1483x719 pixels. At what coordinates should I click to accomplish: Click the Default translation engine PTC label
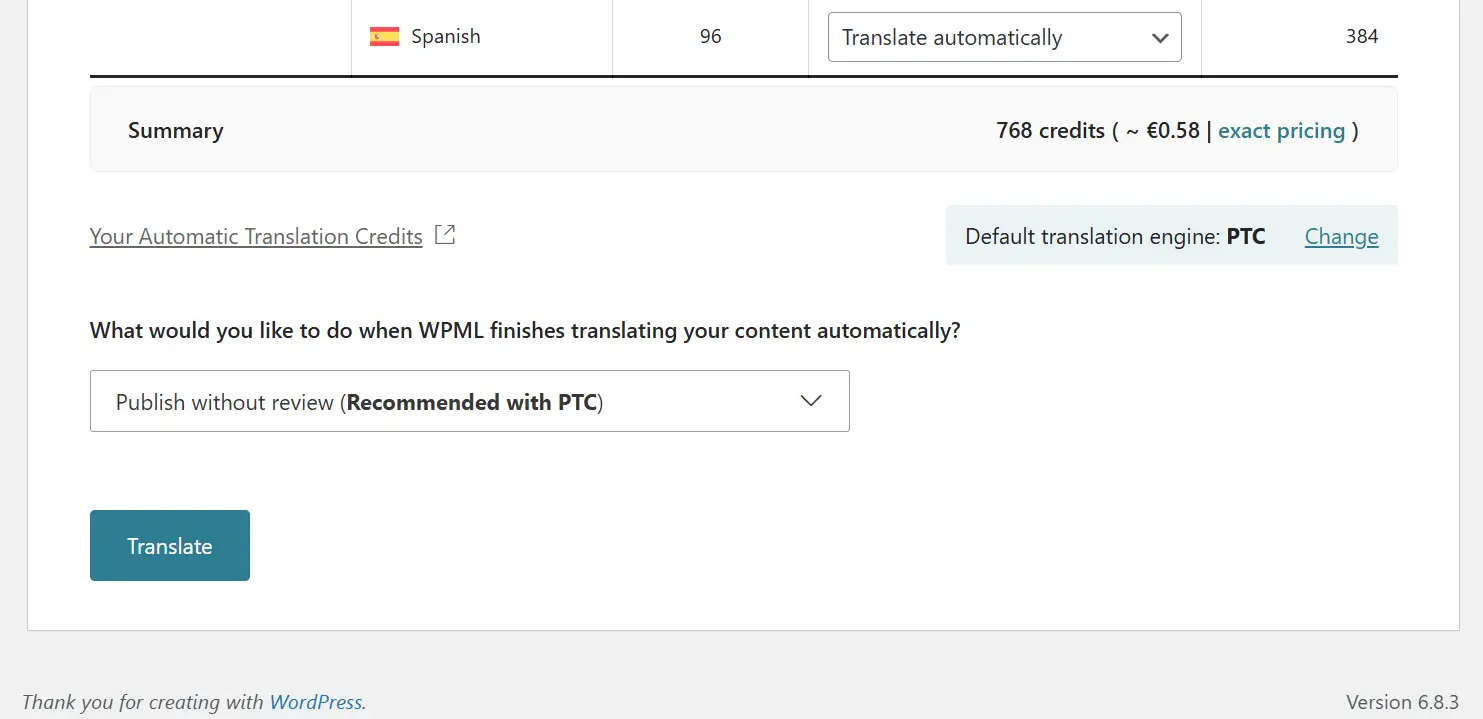point(1114,236)
